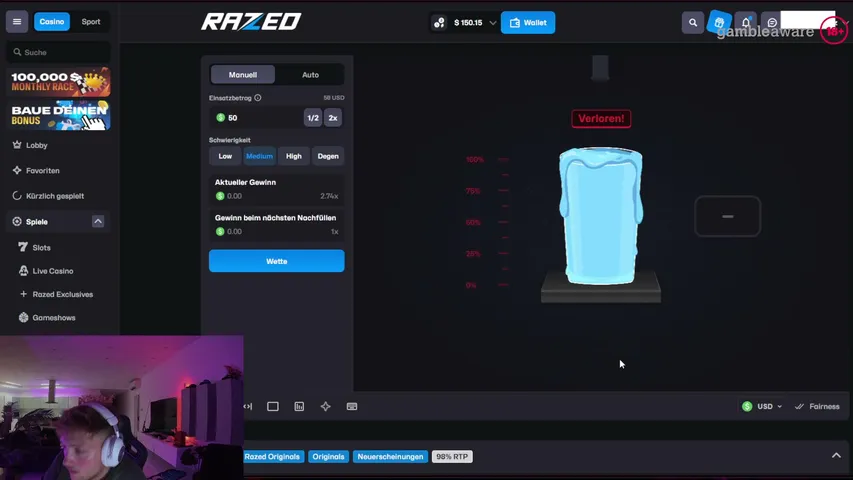Open the chat icon
Image resolution: width=853 pixels, height=480 pixels.
tap(771, 23)
